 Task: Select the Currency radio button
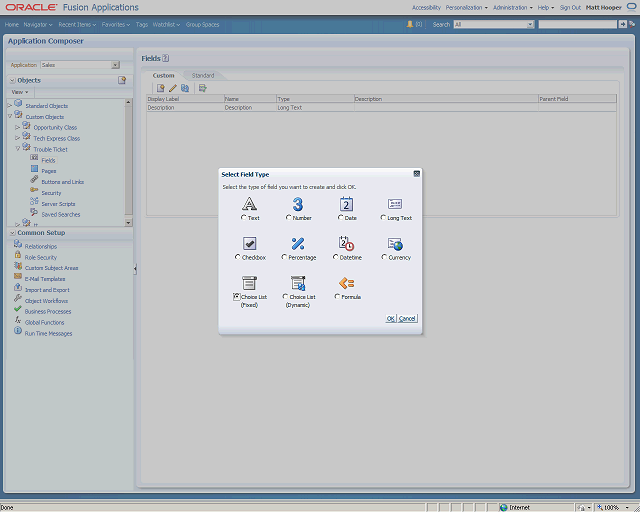coord(384,257)
